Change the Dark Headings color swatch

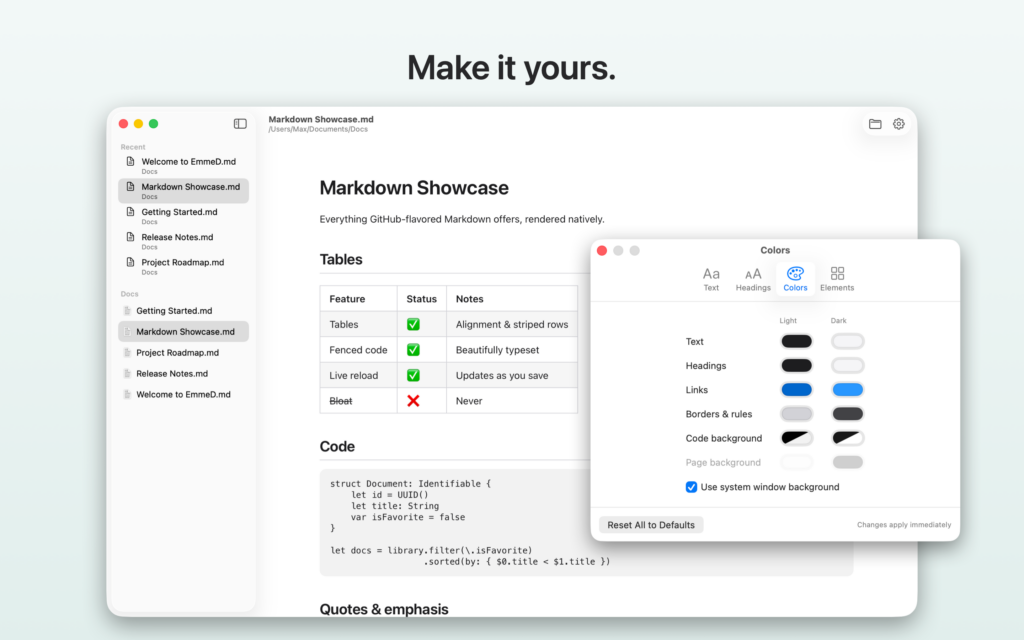[x=847, y=366]
